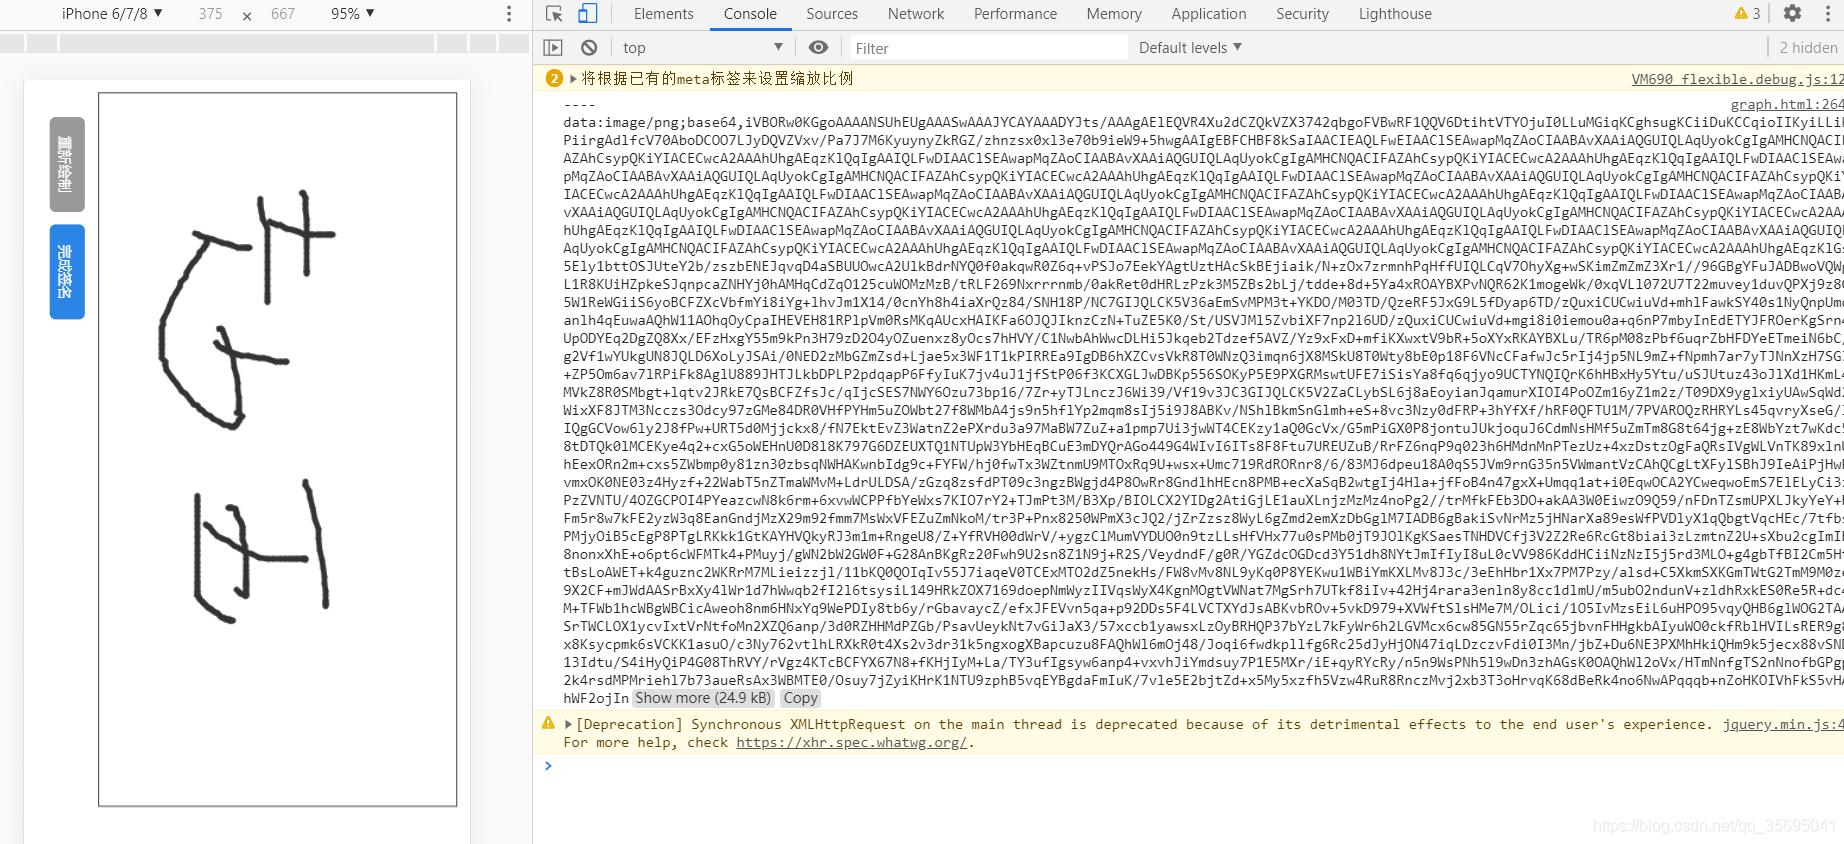Open the graph.html:264 source link
Screen dimensions: 1844x844
pyautogui.click(x=1787, y=104)
